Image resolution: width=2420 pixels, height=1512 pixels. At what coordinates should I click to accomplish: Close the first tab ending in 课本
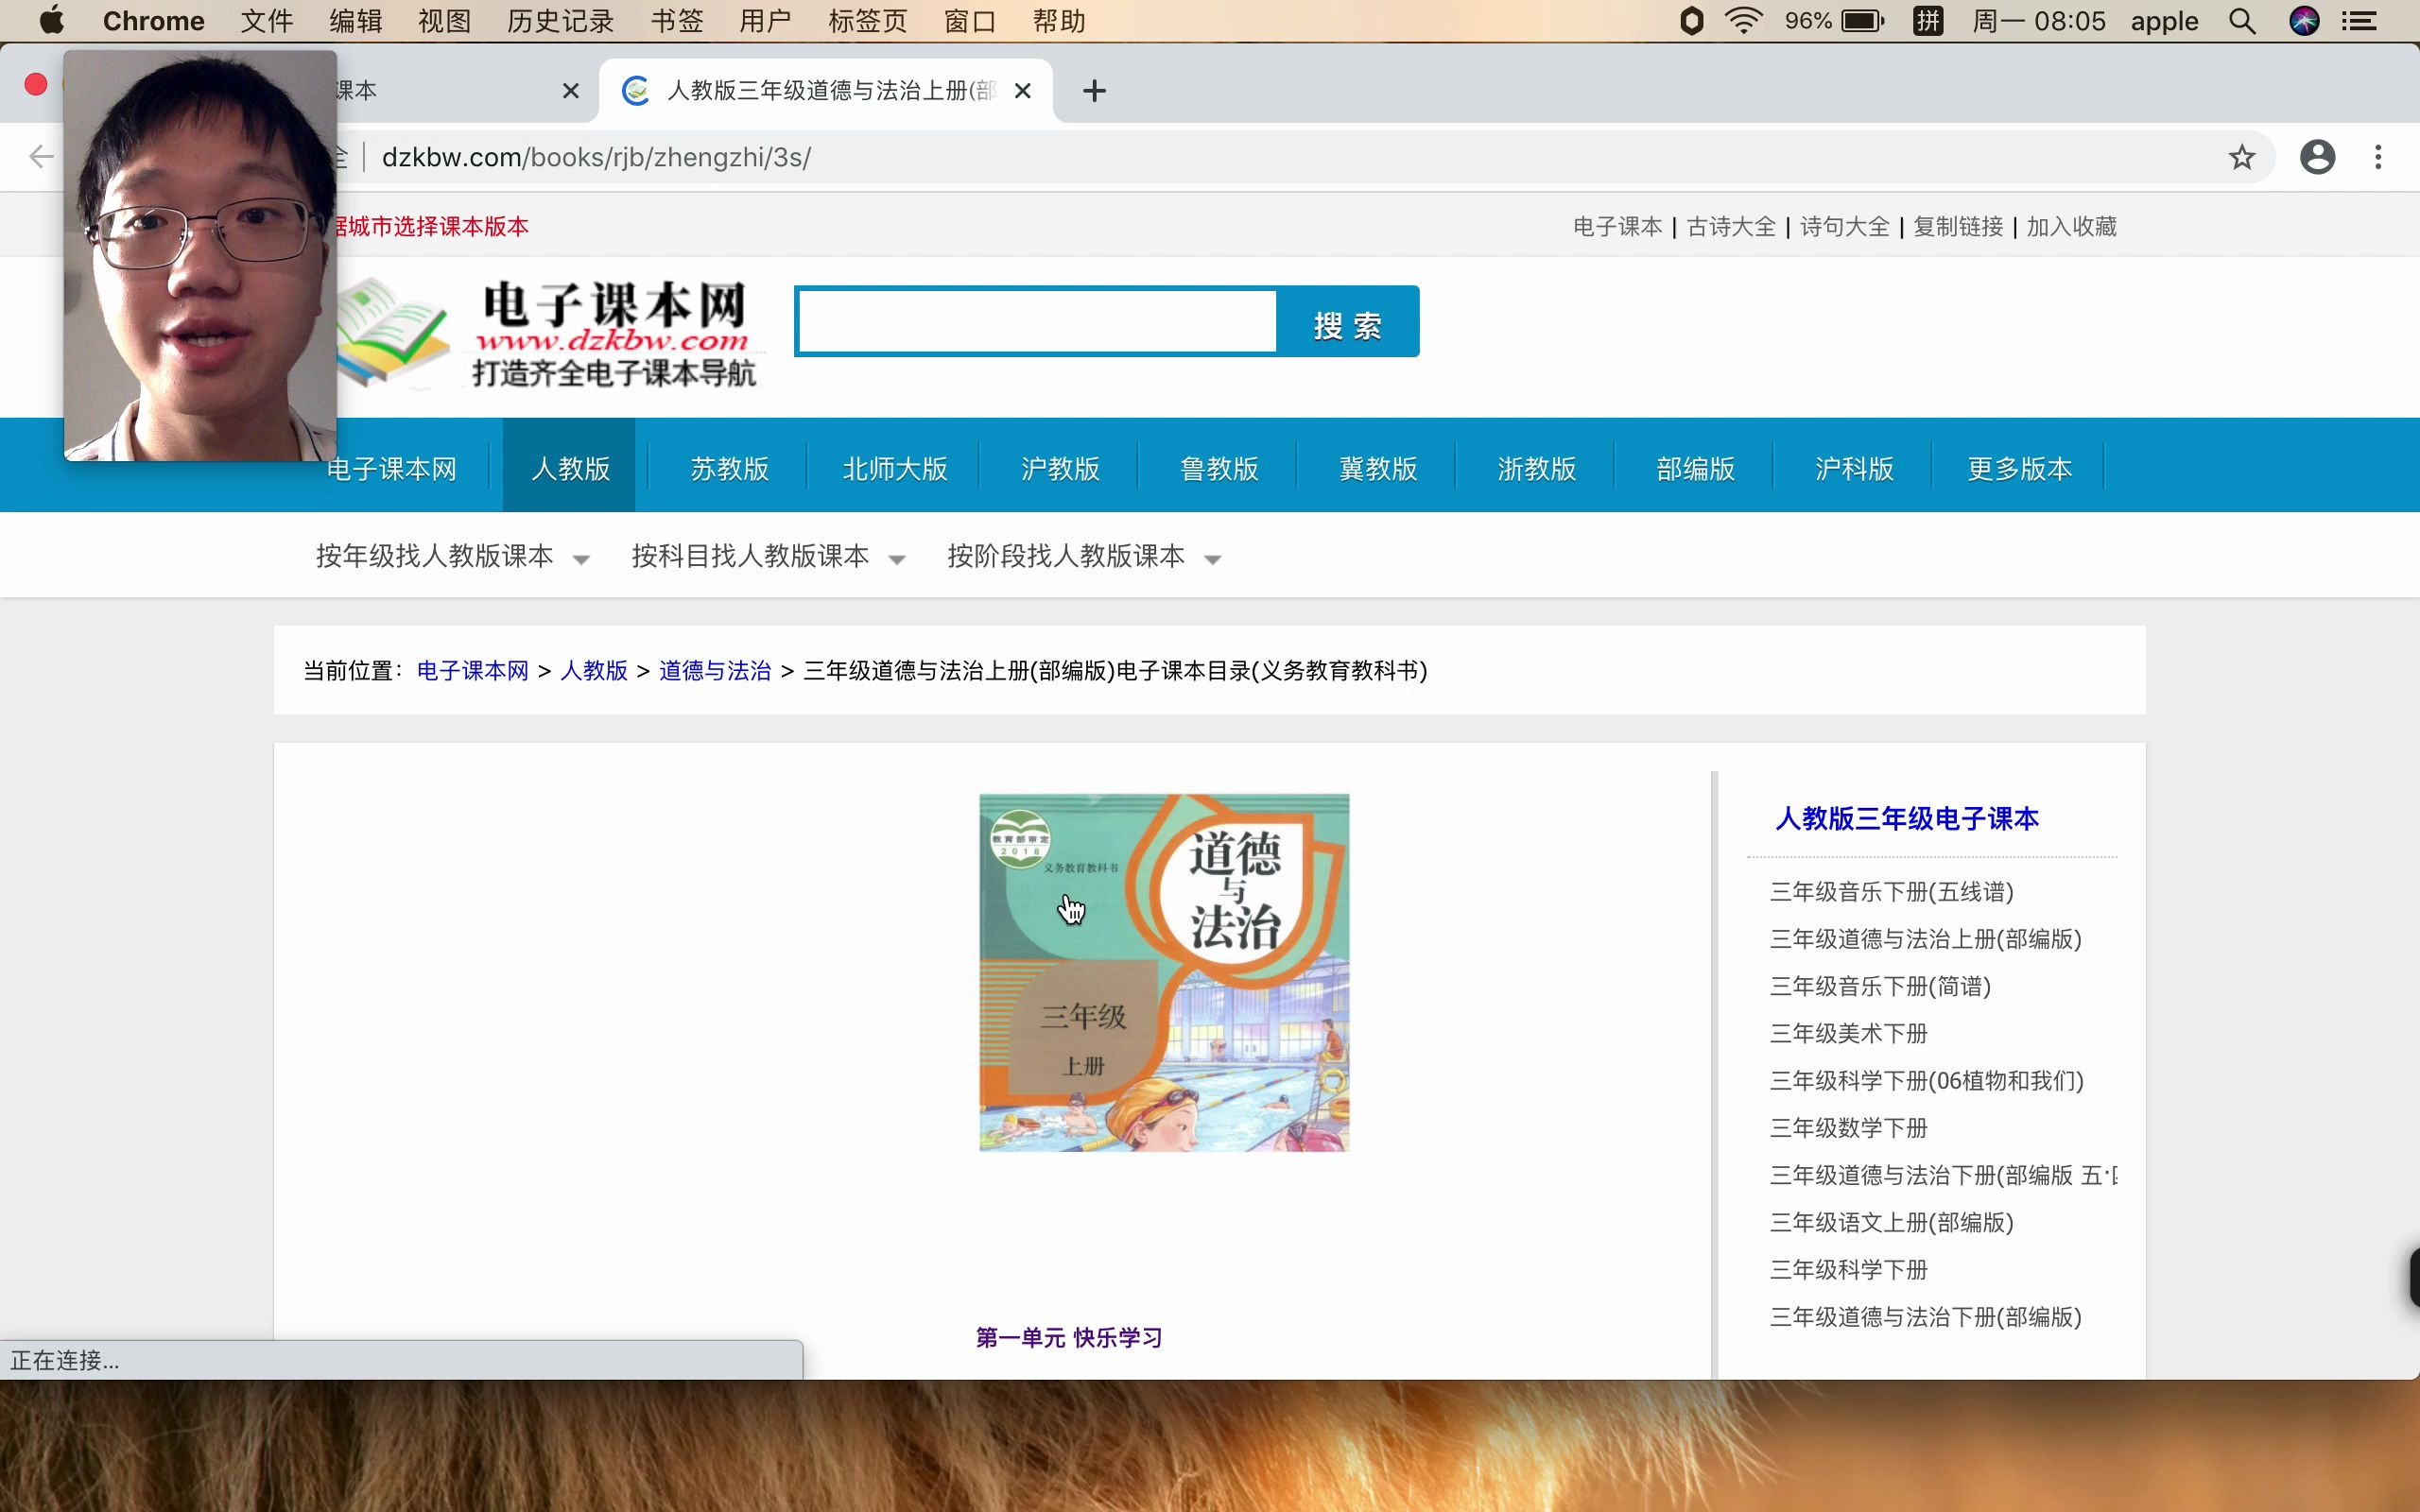click(x=570, y=91)
